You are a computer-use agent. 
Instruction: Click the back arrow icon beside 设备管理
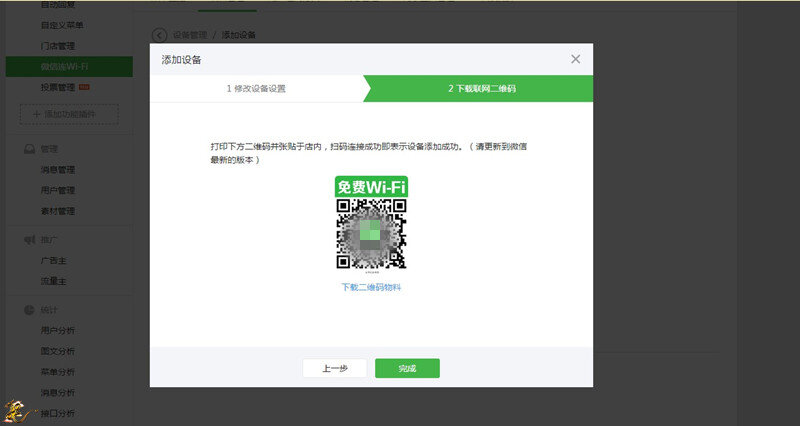(x=159, y=35)
